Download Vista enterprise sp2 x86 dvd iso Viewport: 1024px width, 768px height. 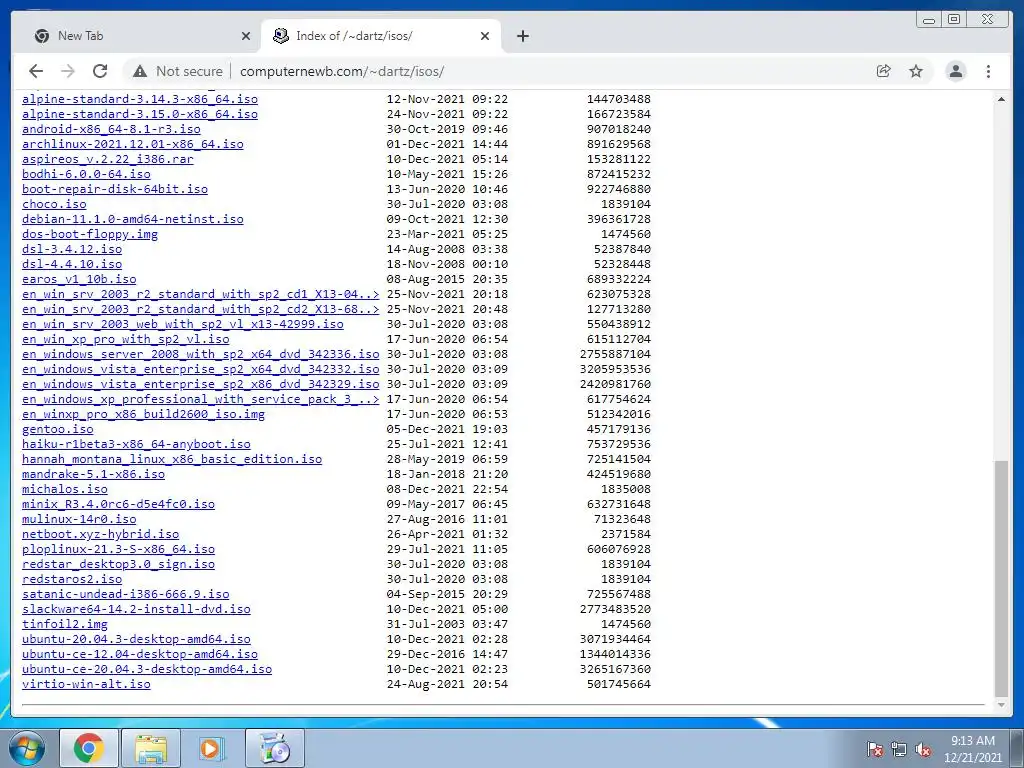click(x=200, y=385)
